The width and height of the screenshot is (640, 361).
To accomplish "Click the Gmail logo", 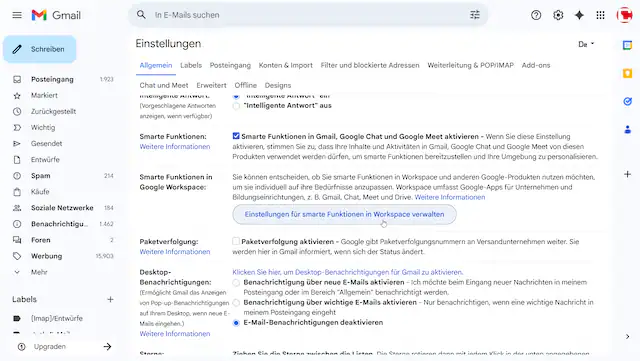I will tap(56, 15).
